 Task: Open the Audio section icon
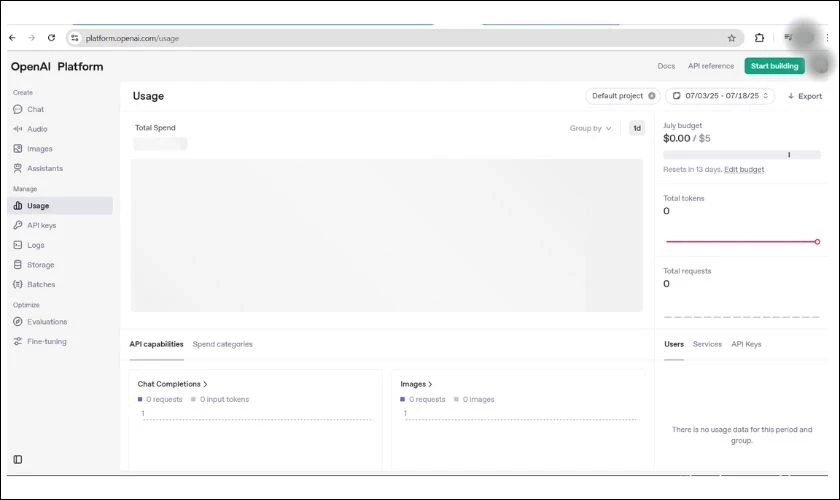[x=18, y=129]
